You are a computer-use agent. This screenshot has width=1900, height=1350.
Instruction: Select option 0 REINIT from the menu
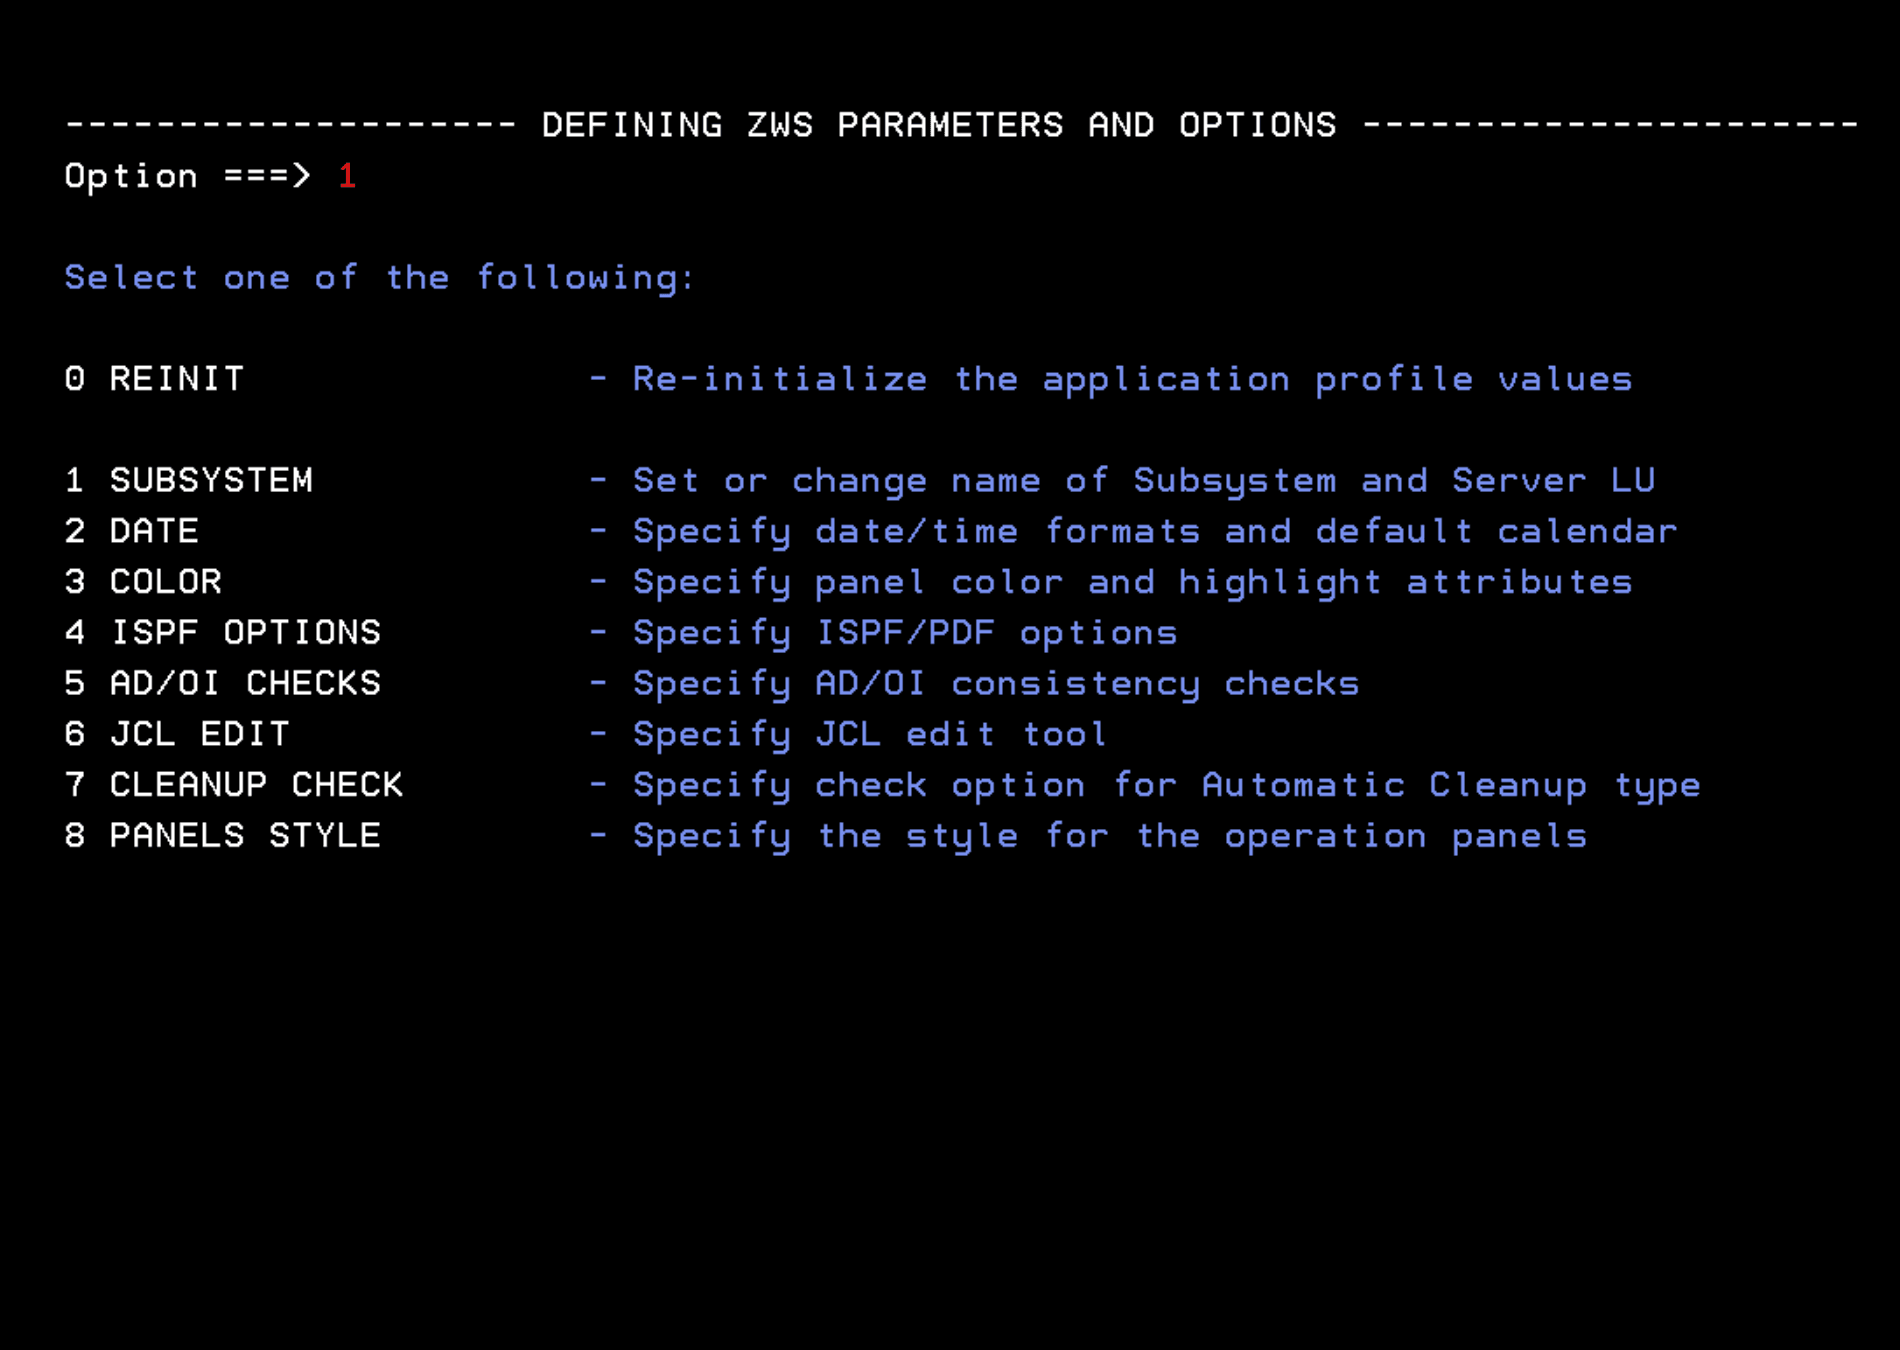pos(155,378)
